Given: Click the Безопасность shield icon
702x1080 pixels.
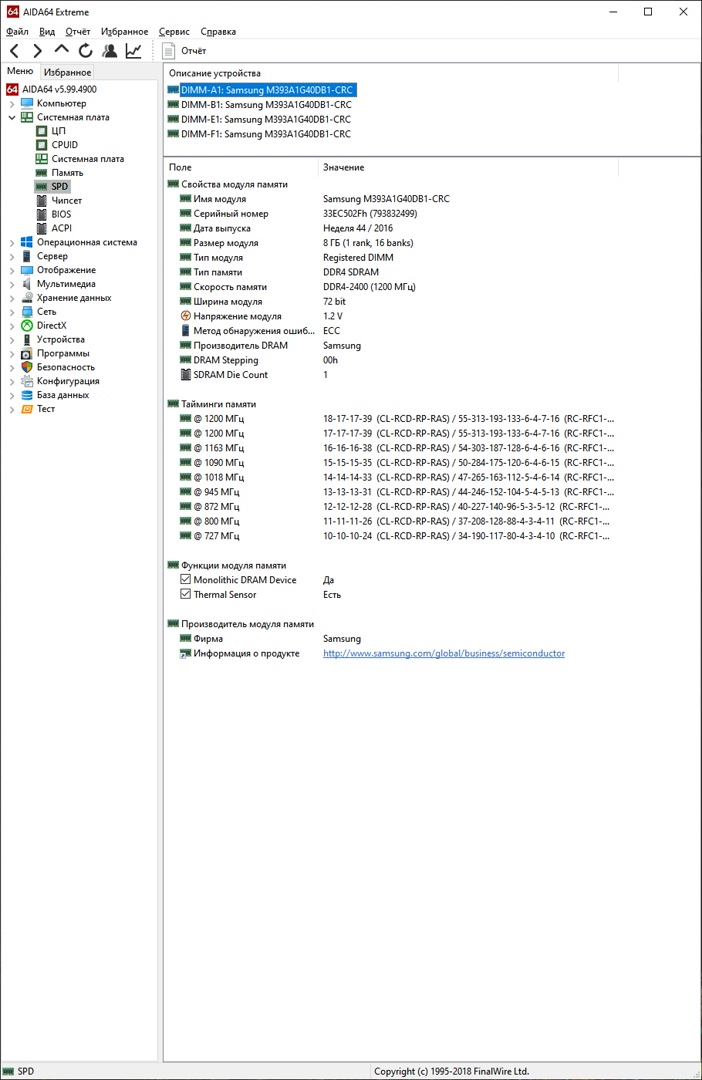Looking at the screenshot, I should point(27,367).
